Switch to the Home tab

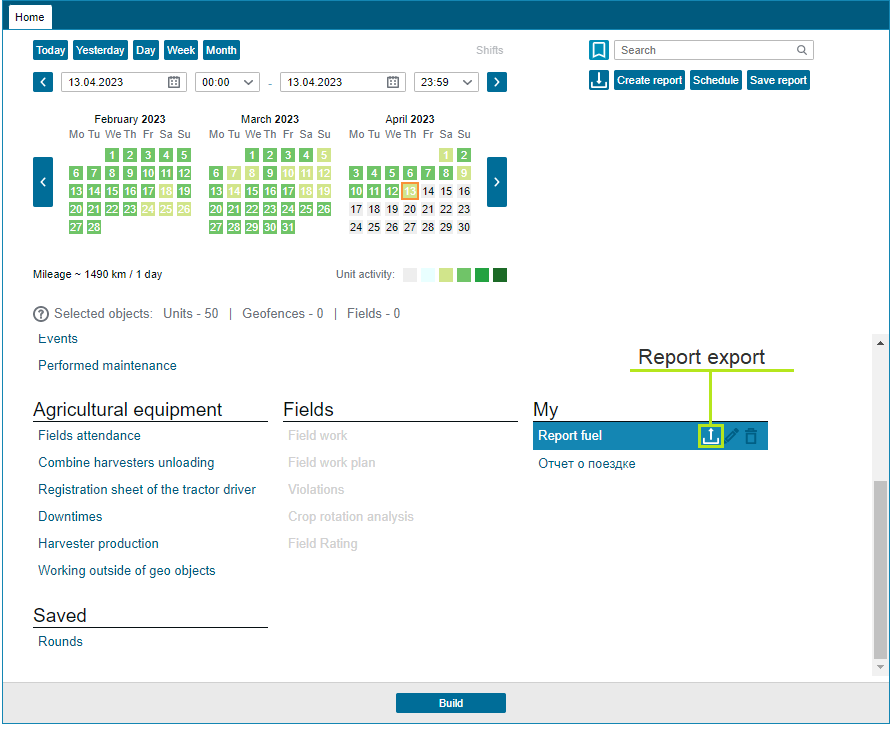coord(30,17)
